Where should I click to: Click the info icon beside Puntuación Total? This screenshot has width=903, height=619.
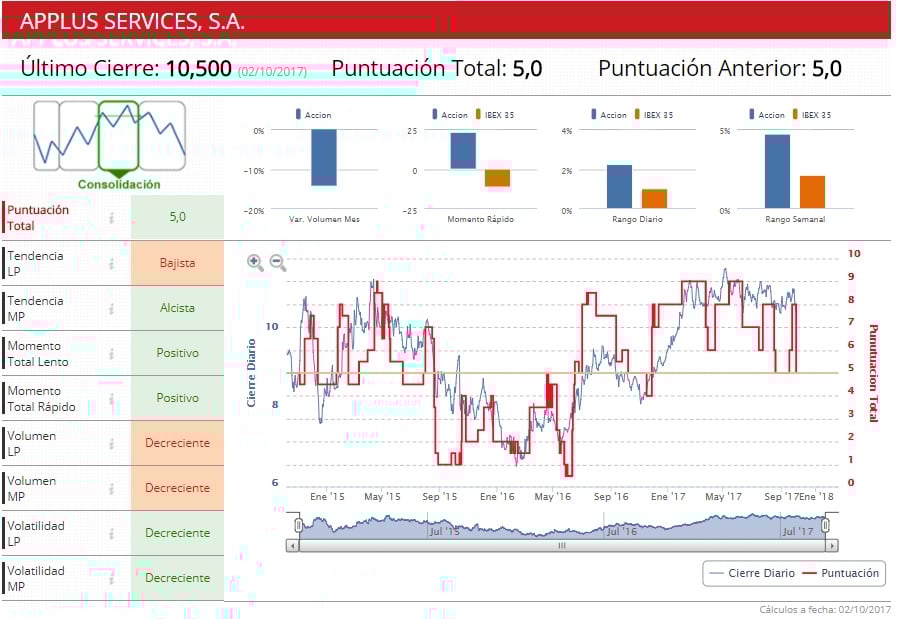pyautogui.click(x=112, y=217)
